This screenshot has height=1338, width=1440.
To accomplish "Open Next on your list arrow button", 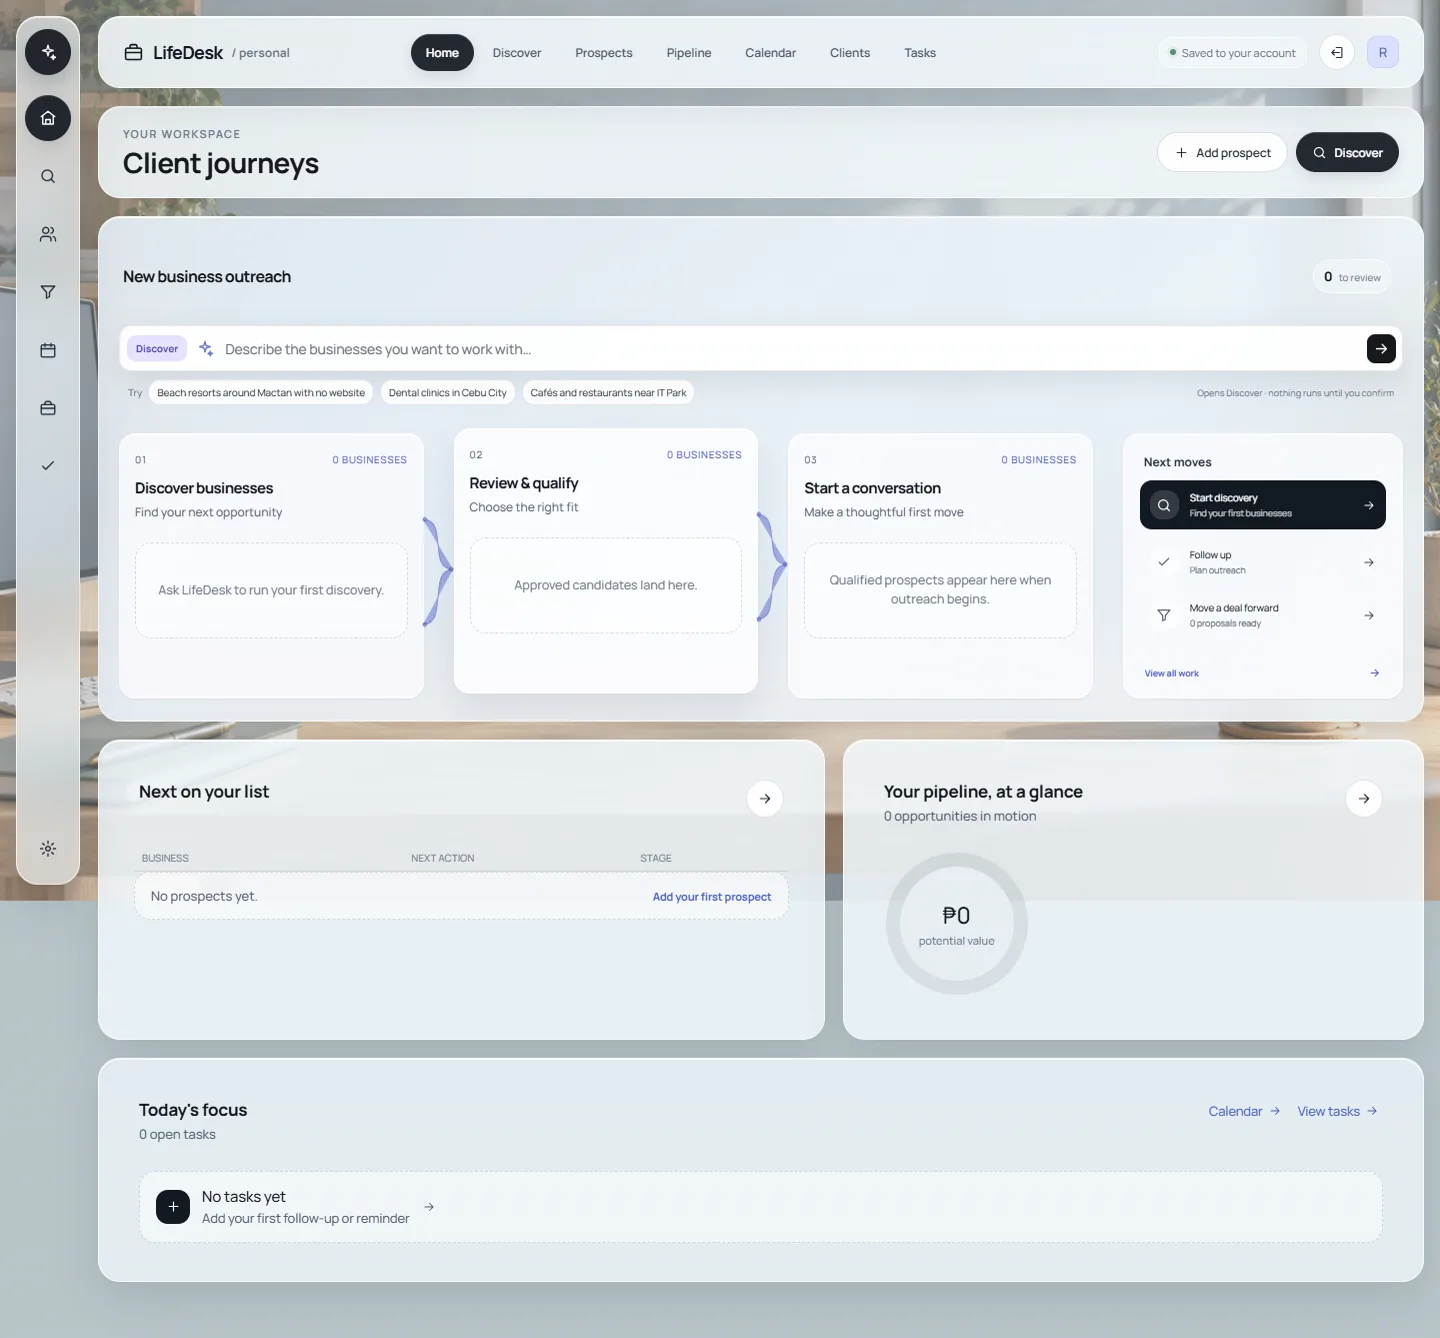I will tap(765, 798).
